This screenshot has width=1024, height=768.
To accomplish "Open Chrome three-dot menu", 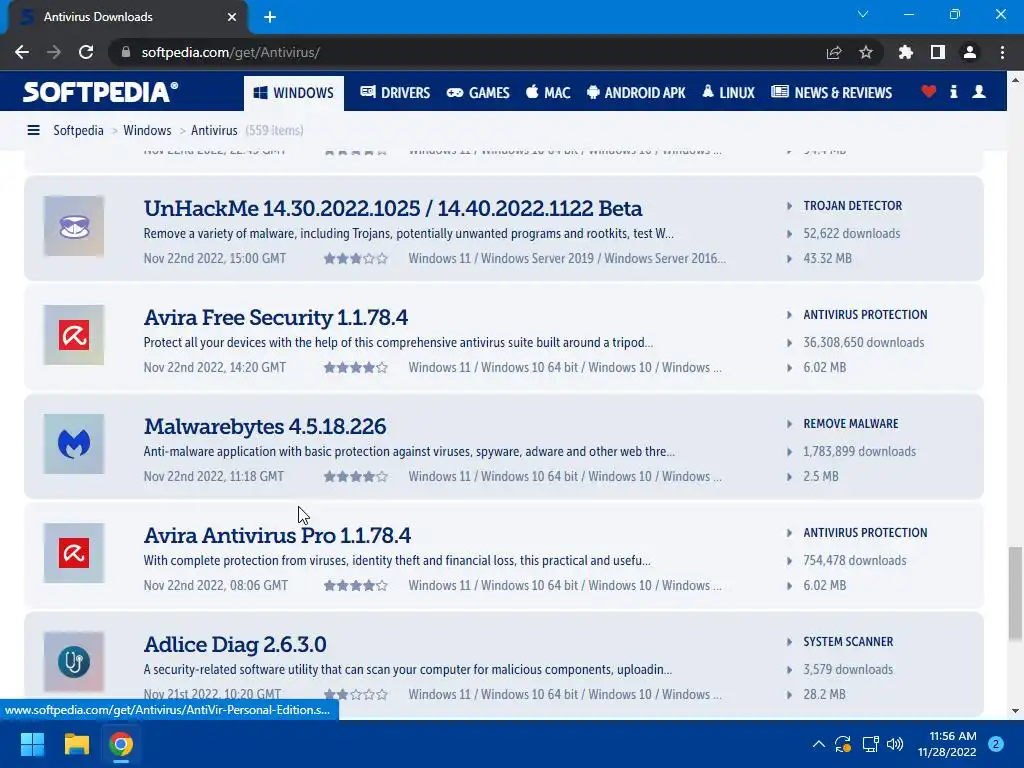I will [x=1002, y=52].
